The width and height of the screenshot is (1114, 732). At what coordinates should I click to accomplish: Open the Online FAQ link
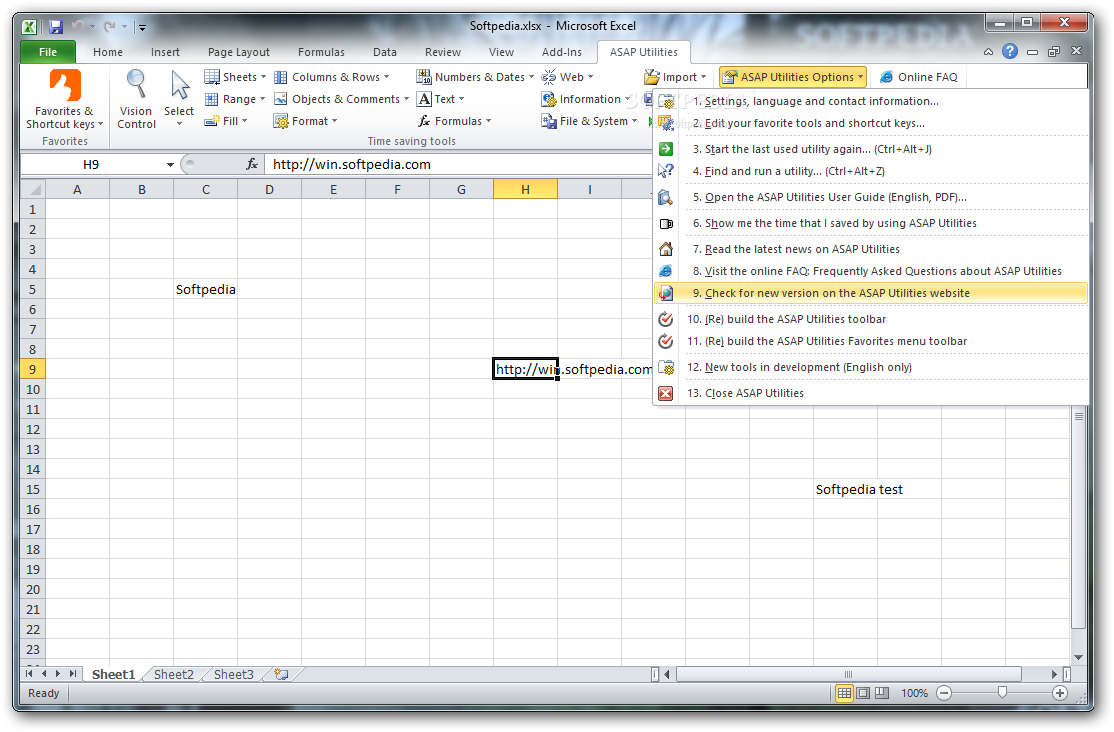919,77
